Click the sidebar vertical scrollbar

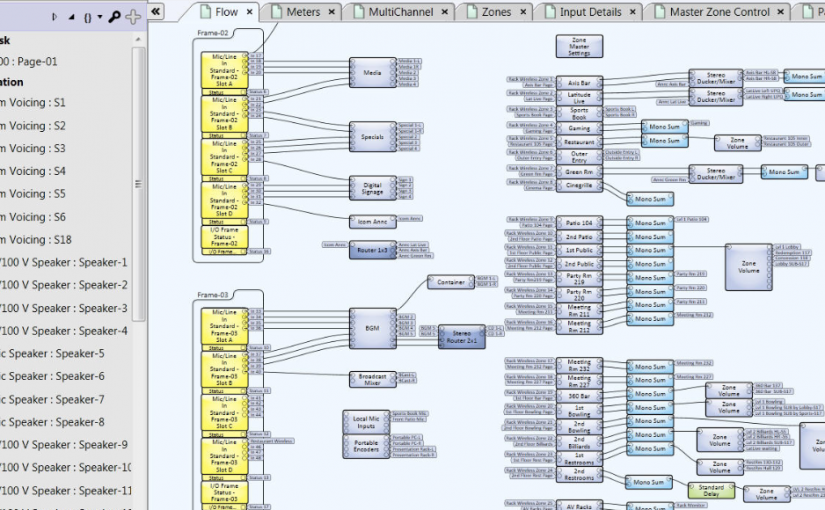pyautogui.click(x=141, y=200)
